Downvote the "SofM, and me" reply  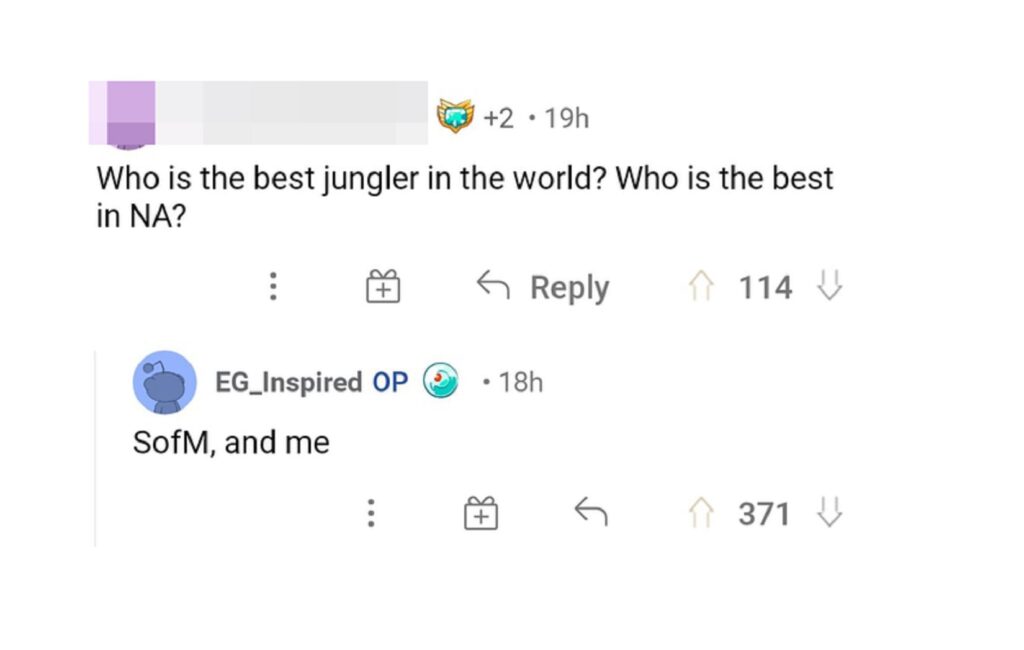pyautogui.click(x=830, y=514)
